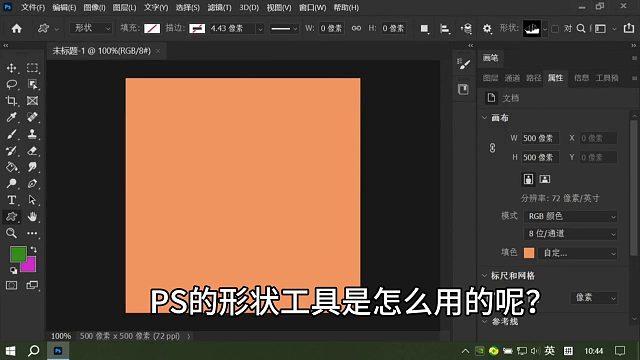Open the custom shape picker dropdown
The image size is (640, 360).
point(544,29)
